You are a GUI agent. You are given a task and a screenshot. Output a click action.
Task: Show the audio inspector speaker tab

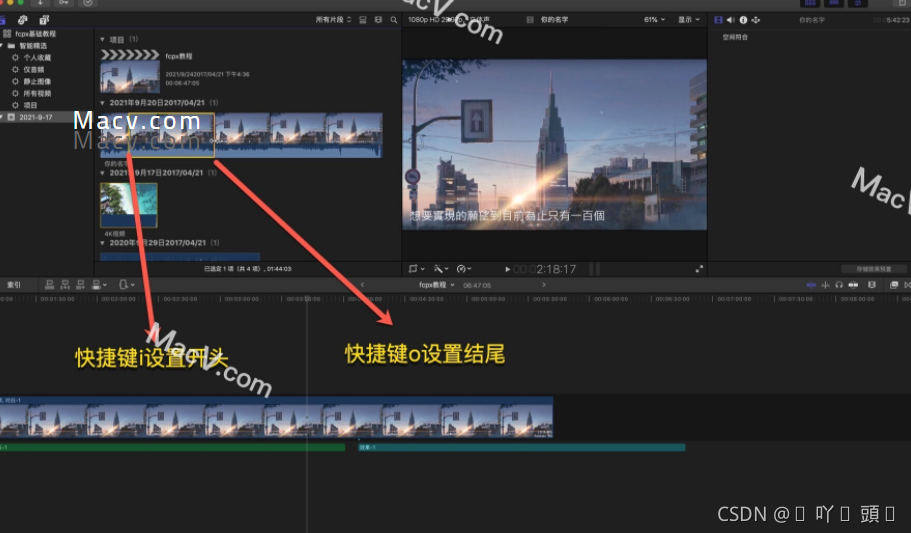coord(731,20)
